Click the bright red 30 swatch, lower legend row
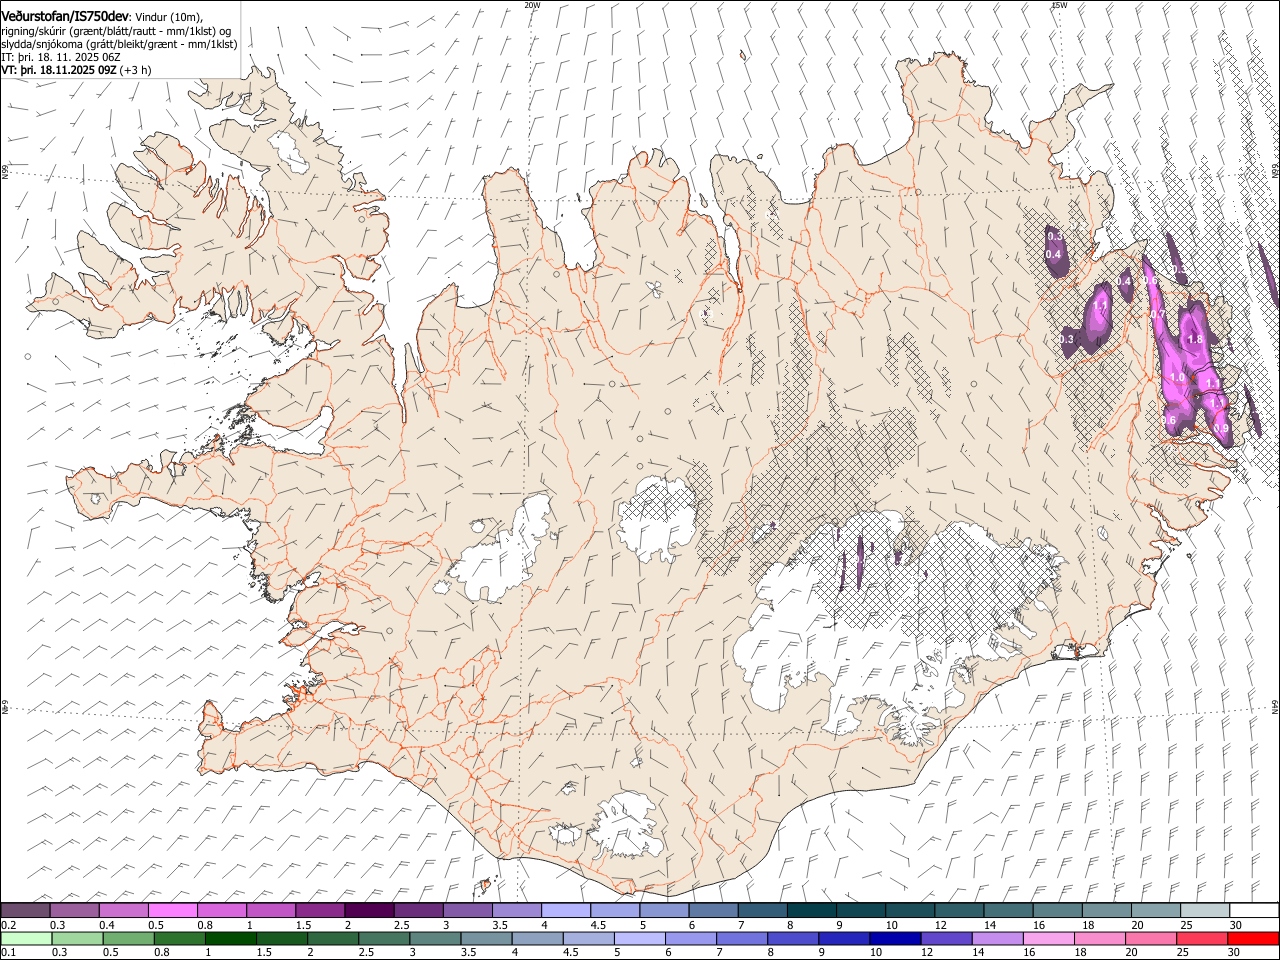Image resolution: width=1280 pixels, height=960 pixels. [1254, 939]
